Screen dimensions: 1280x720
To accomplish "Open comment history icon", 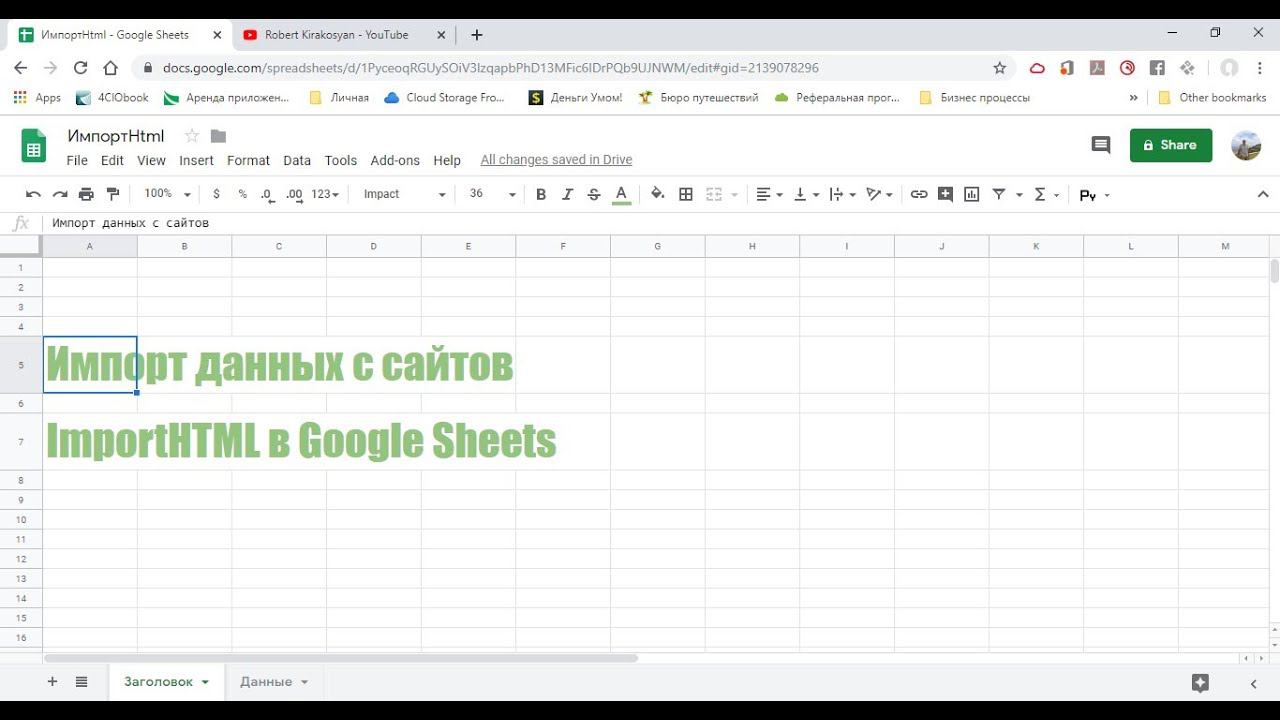I will [1101, 145].
